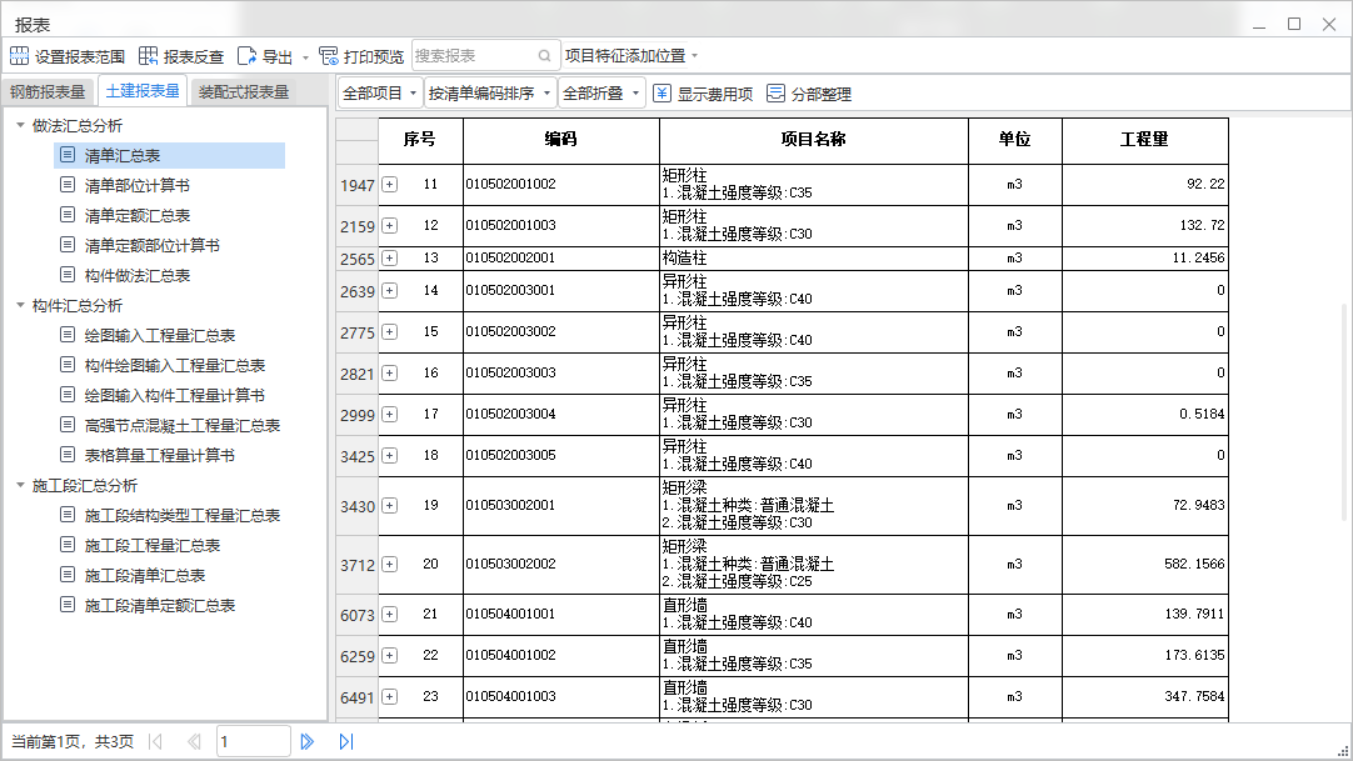Collapse the 构件汇总分析 tree group
The image size is (1353, 761).
coord(20,305)
